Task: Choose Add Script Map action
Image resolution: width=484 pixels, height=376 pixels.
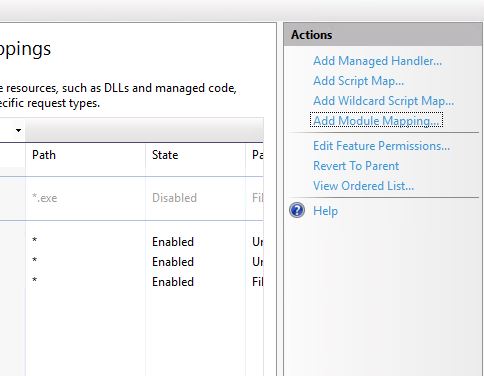Action: [x=358, y=81]
